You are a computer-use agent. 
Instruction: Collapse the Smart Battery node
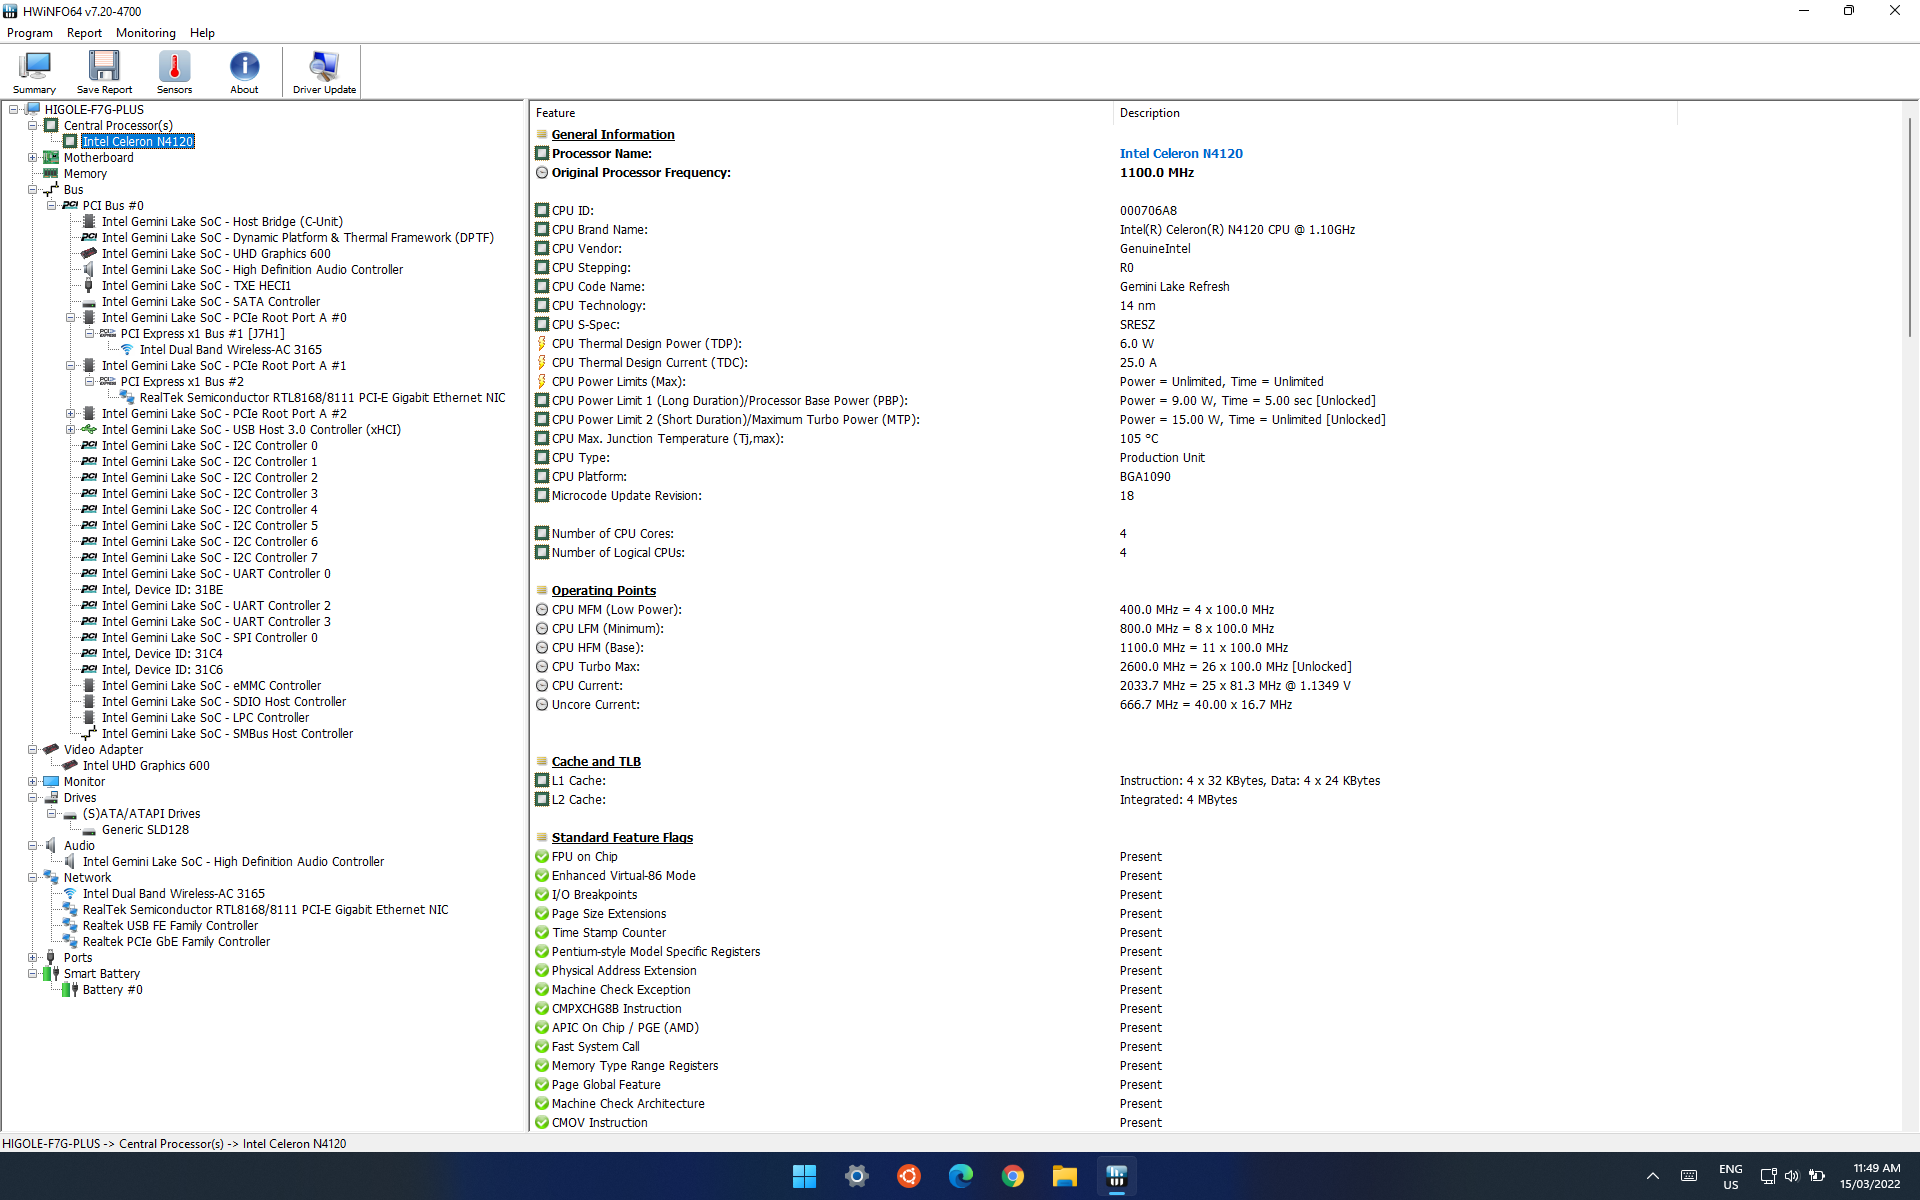coord(32,974)
